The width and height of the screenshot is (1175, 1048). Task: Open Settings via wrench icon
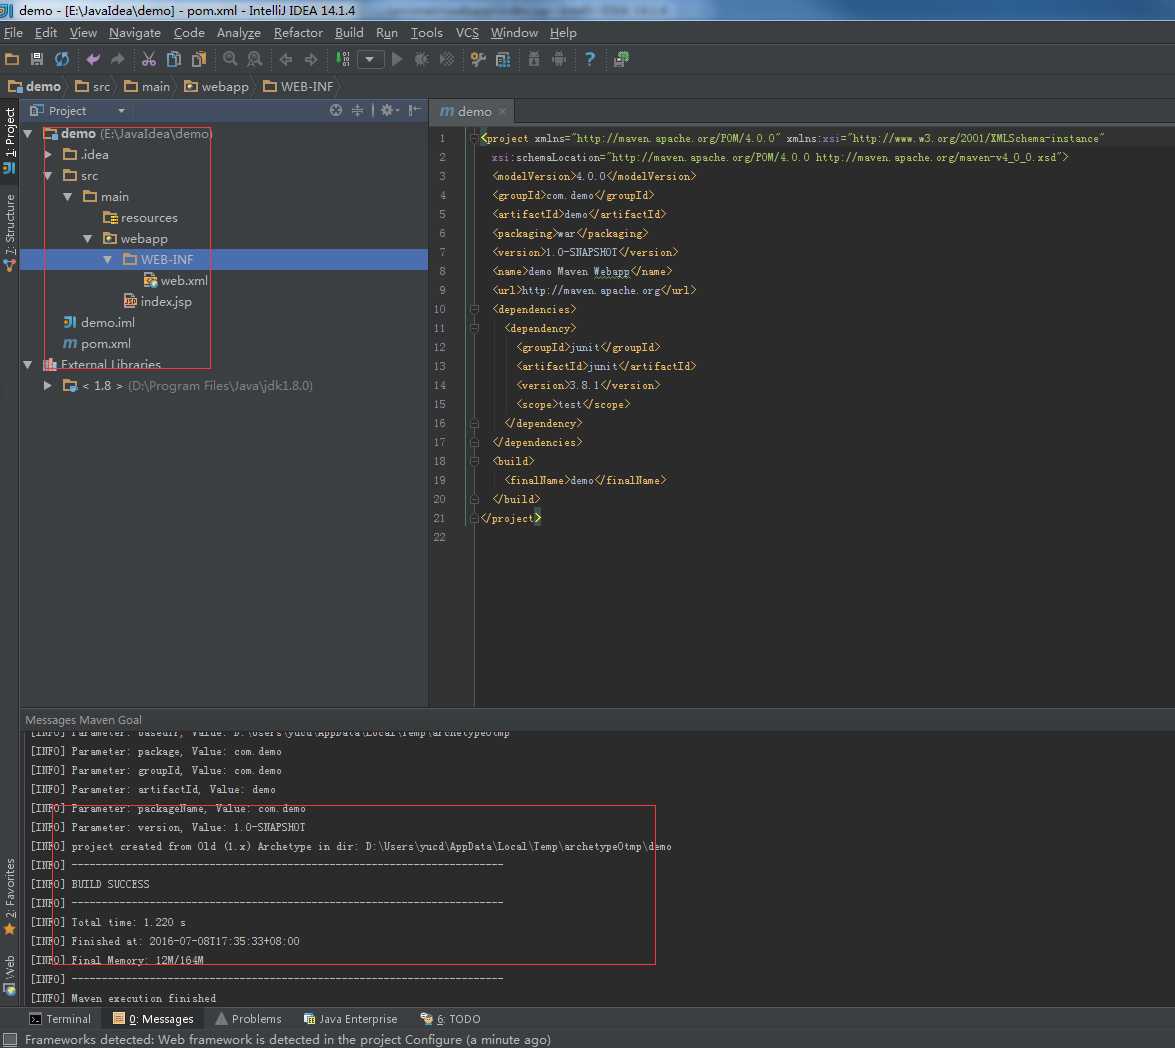(x=478, y=59)
